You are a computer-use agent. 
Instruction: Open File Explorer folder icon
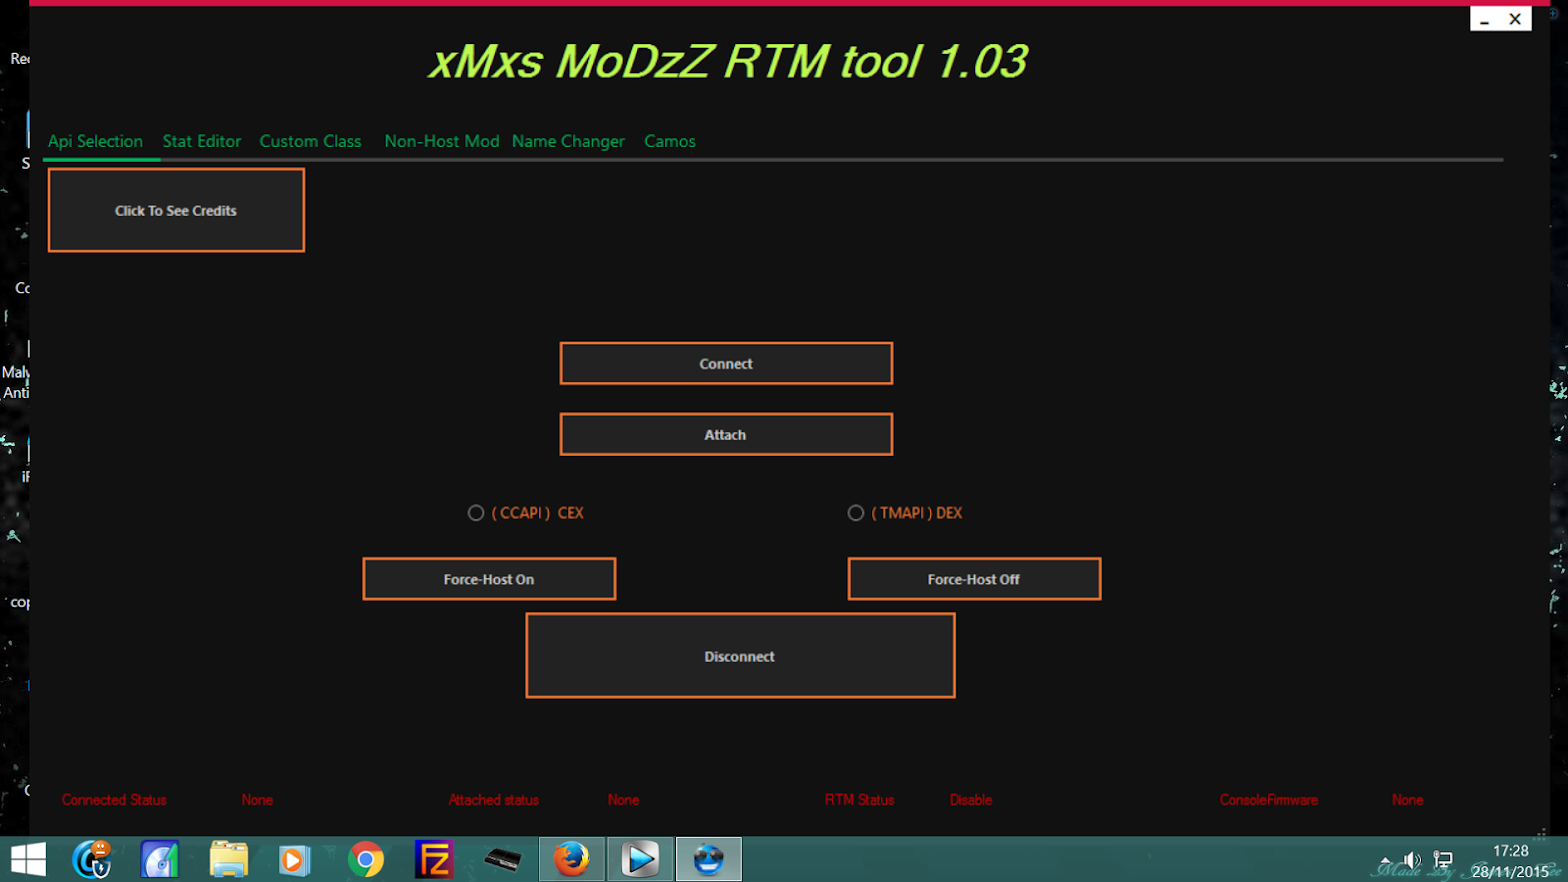coord(229,860)
